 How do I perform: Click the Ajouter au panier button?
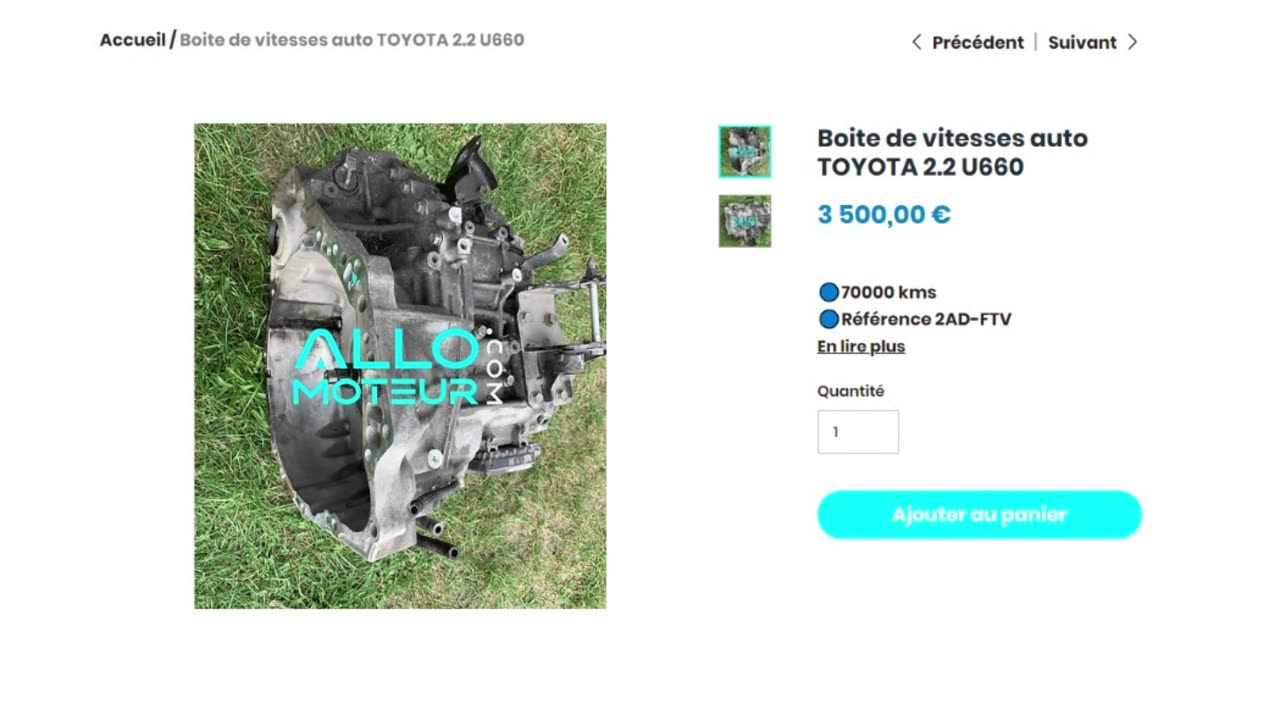(979, 515)
